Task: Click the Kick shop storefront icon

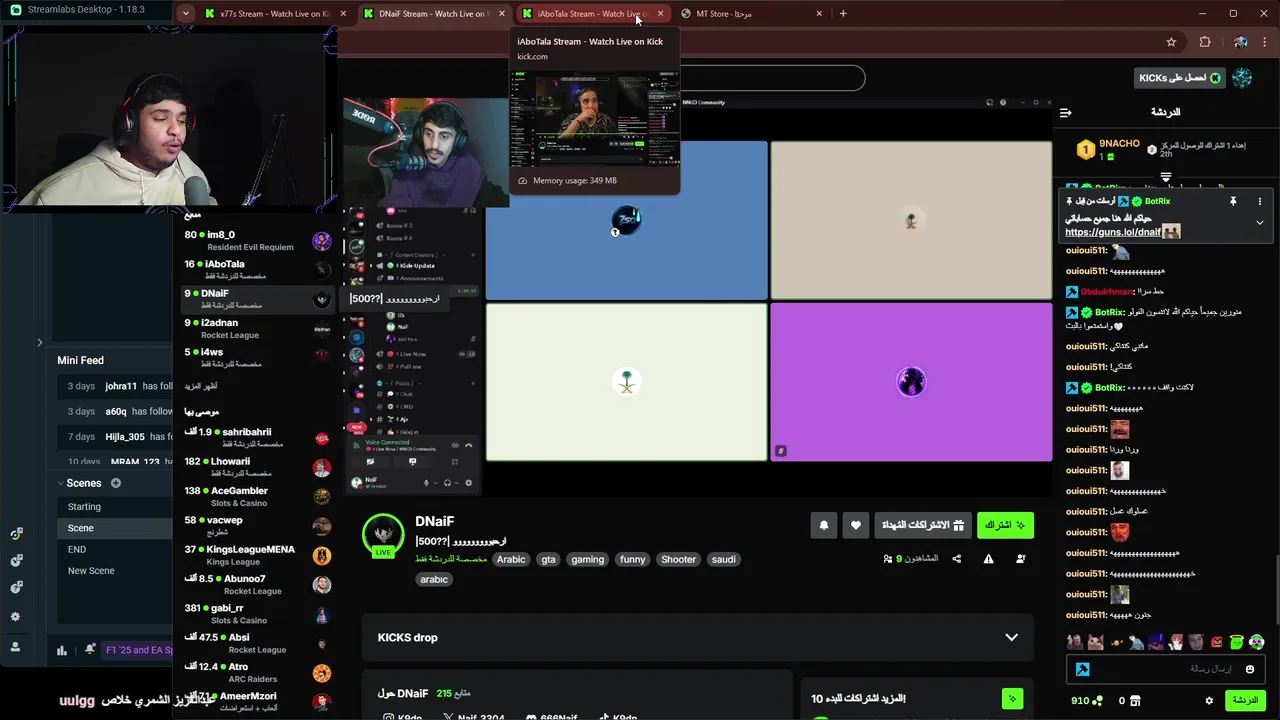Action: click(1135, 701)
